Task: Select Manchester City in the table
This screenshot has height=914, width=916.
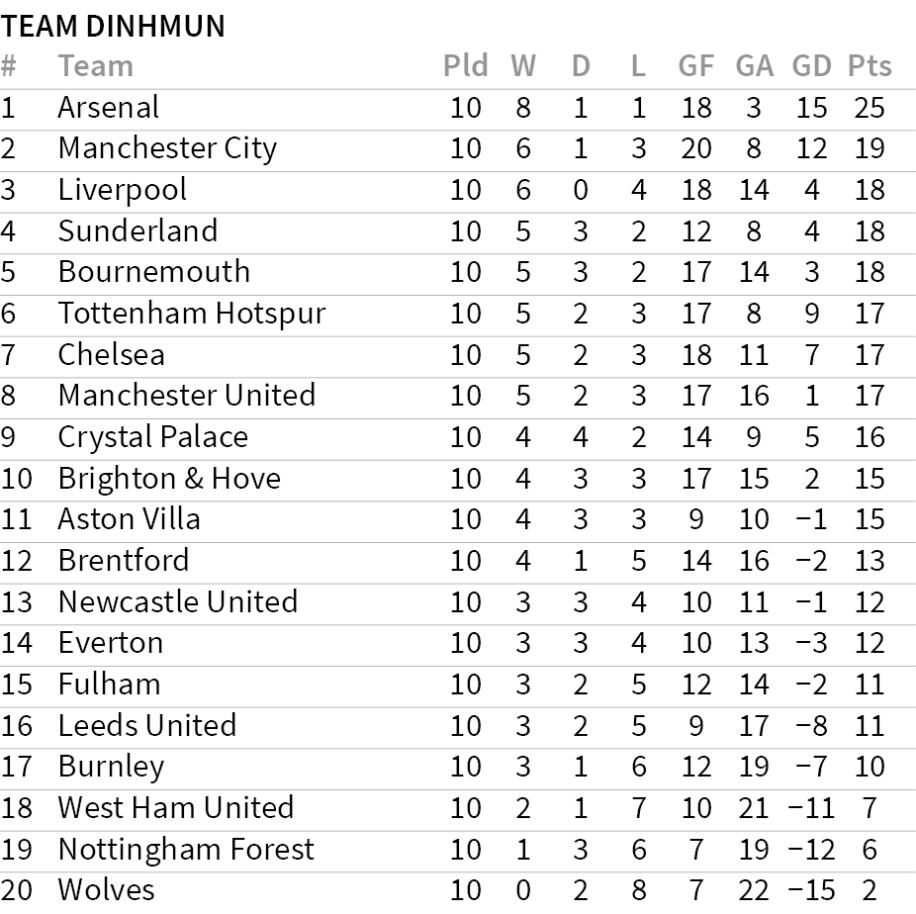Action: pos(167,148)
